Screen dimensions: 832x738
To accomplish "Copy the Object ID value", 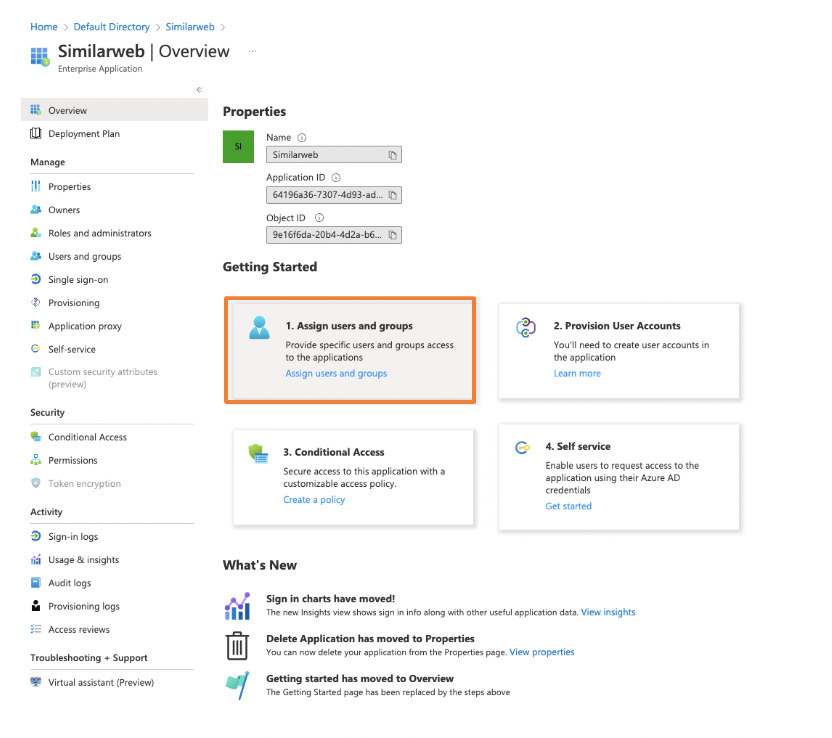I will click(x=393, y=235).
